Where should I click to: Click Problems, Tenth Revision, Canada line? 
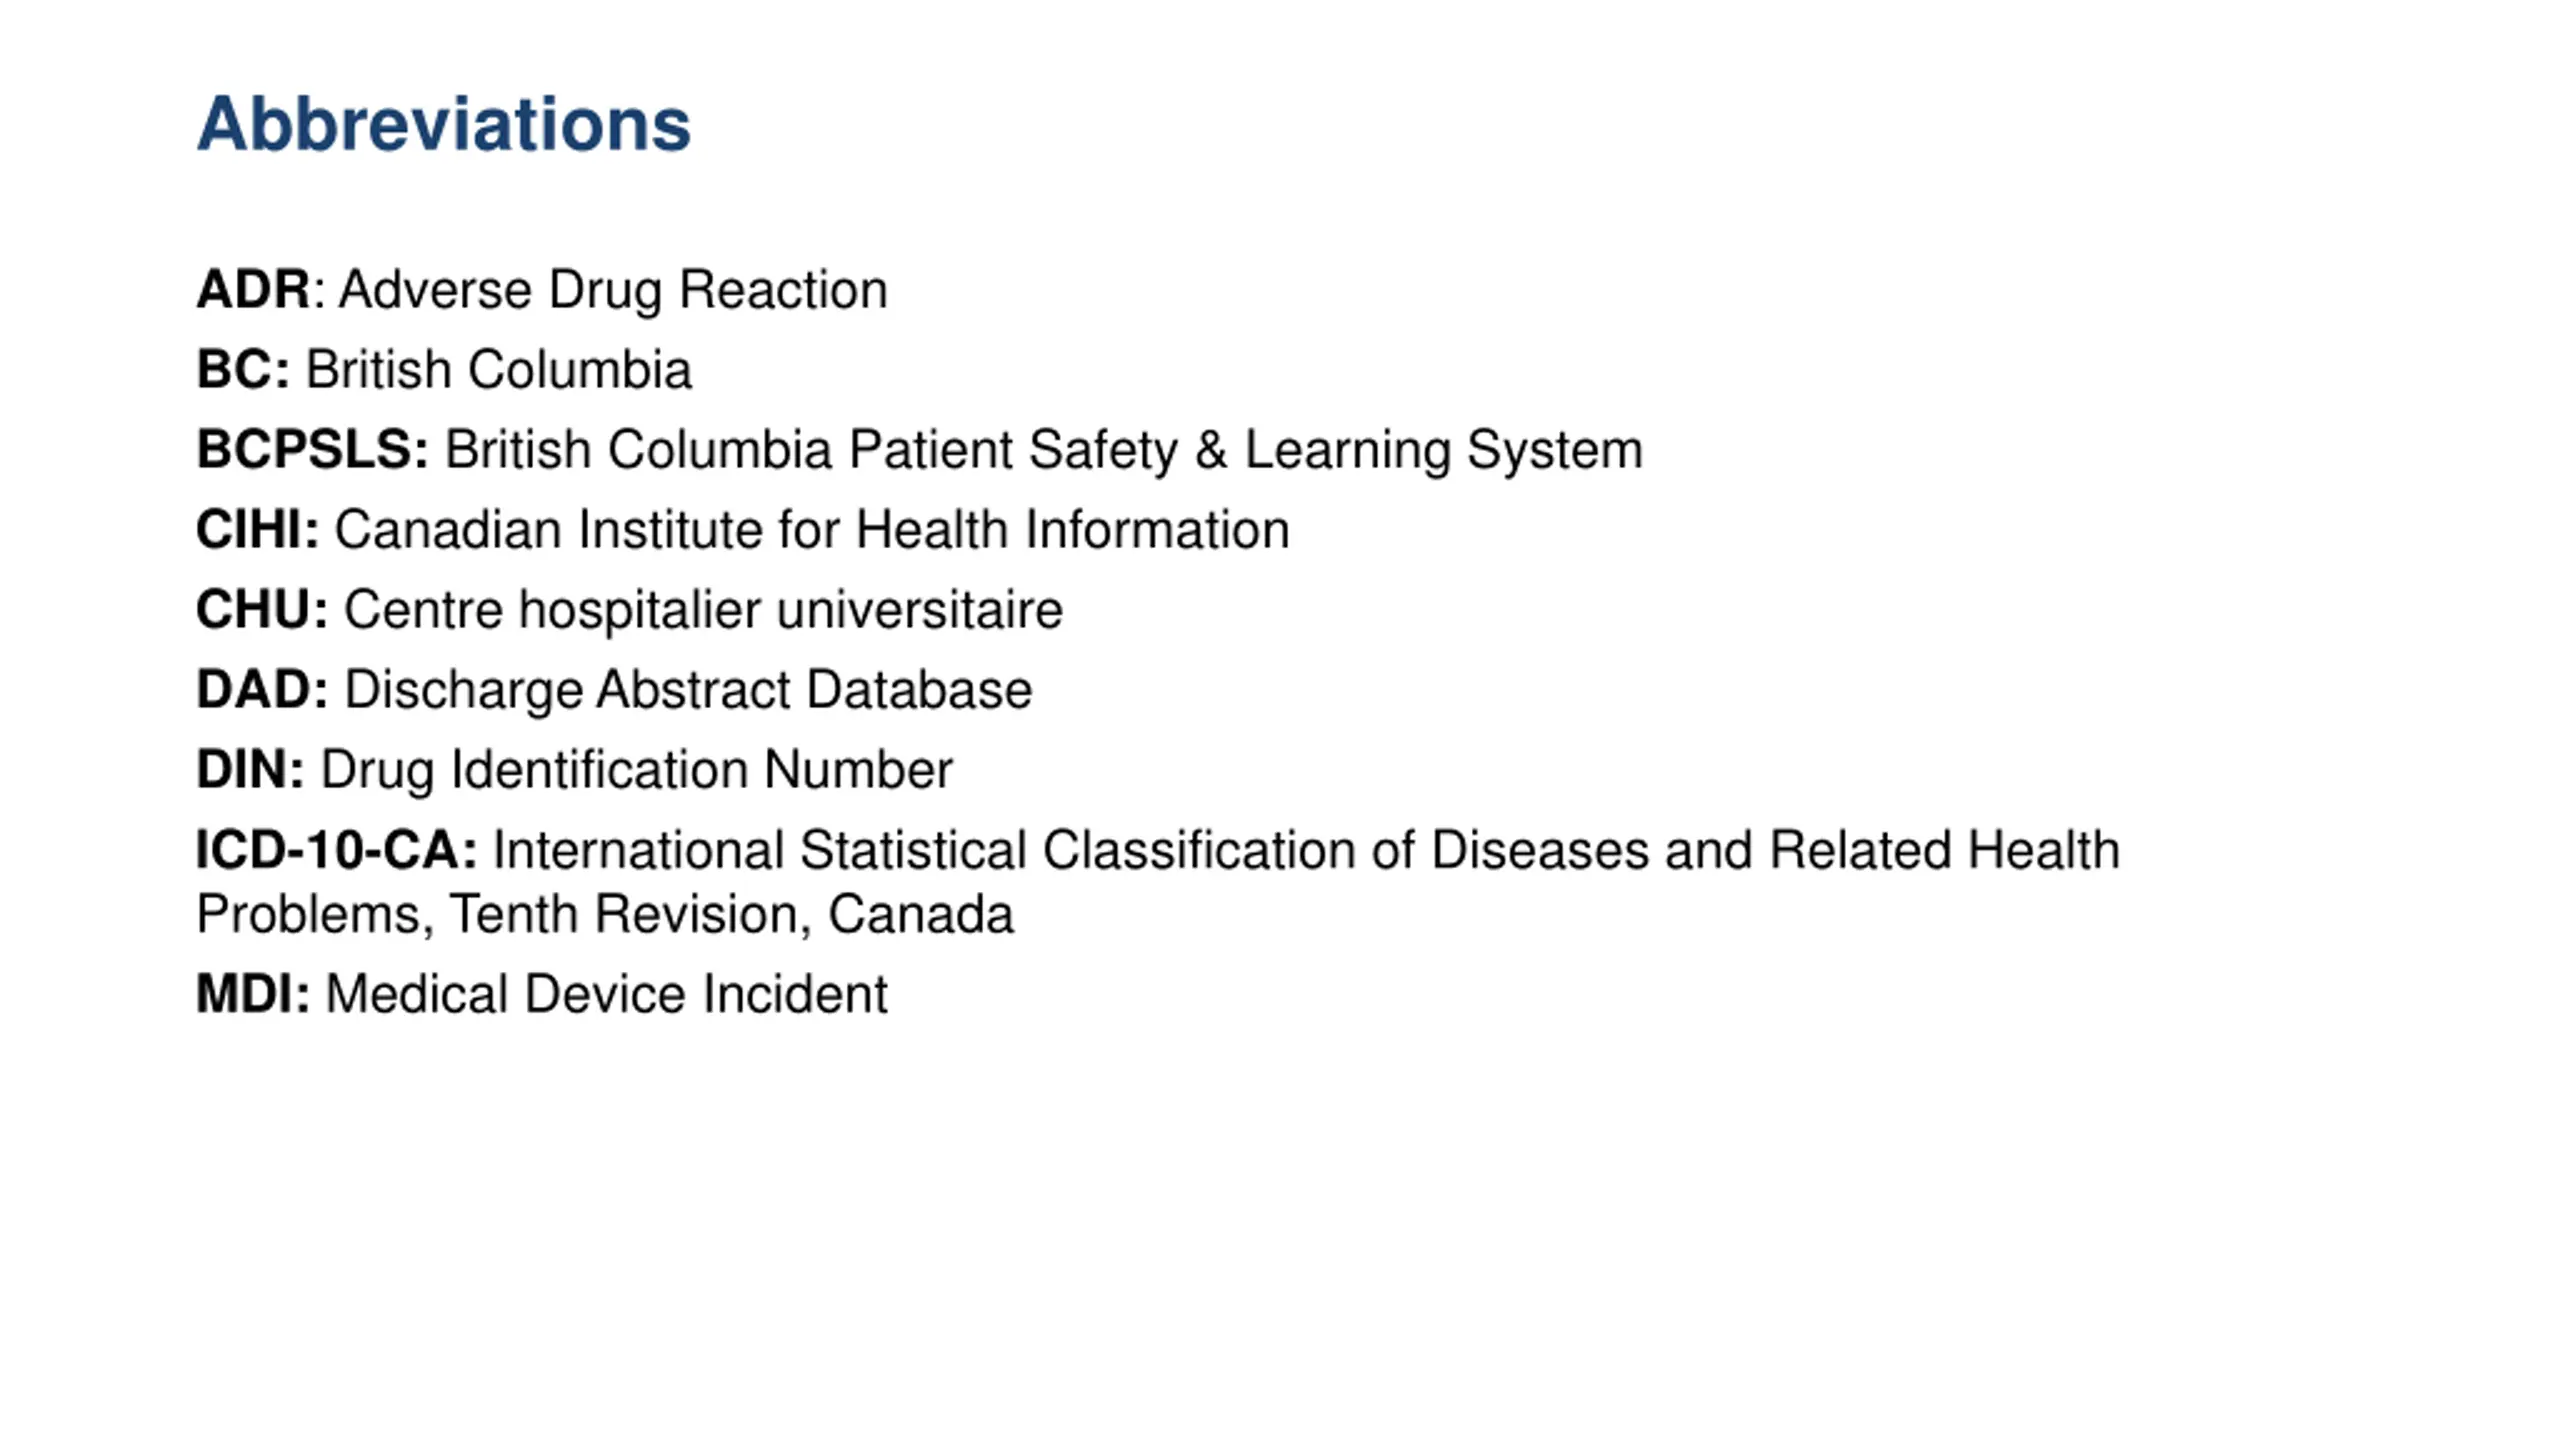tap(605, 915)
